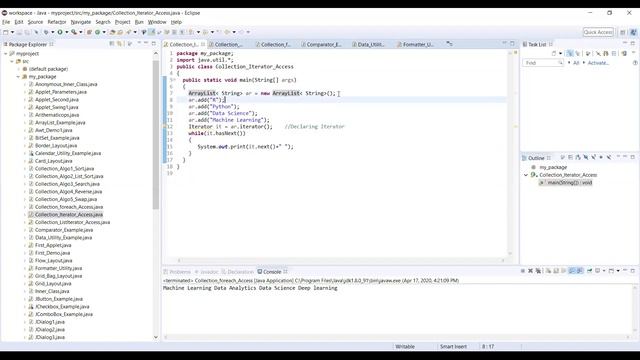Viewport: 640px width, 360px height.
Task: Toggle Word Wrap in Console toolbar
Action: point(564,271)
